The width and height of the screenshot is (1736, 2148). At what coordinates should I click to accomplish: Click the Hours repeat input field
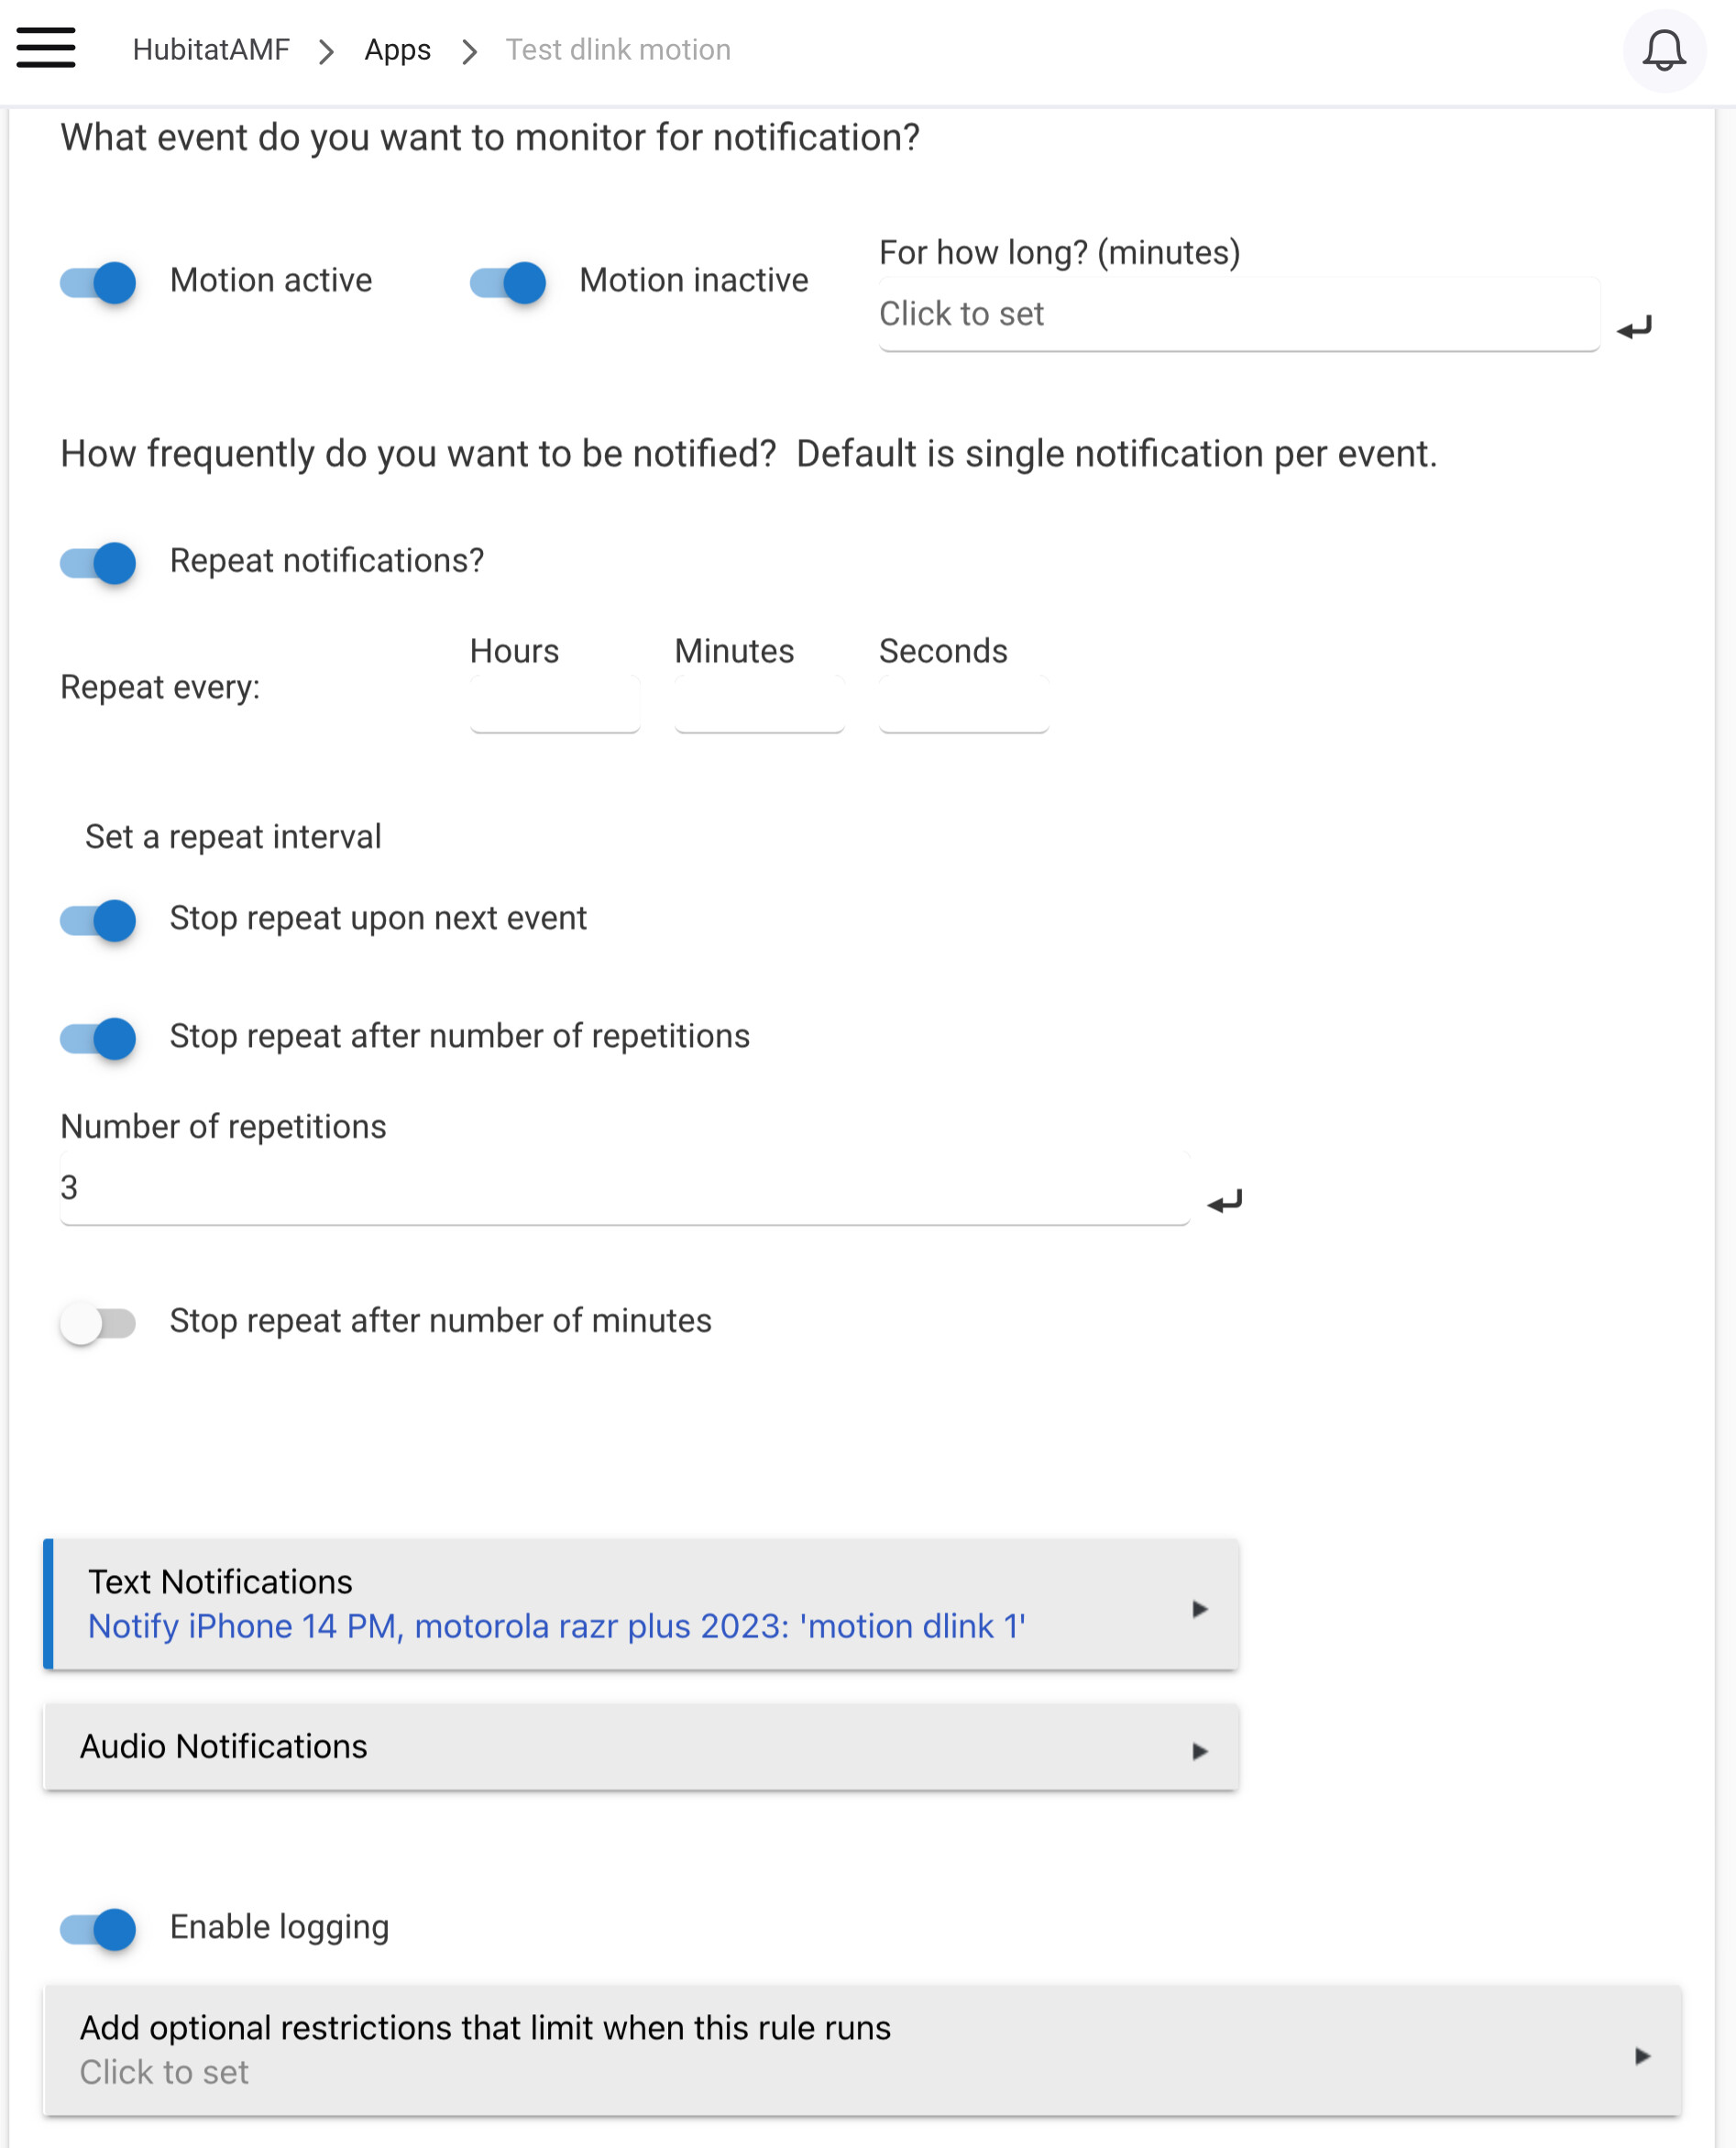[555, 704]
